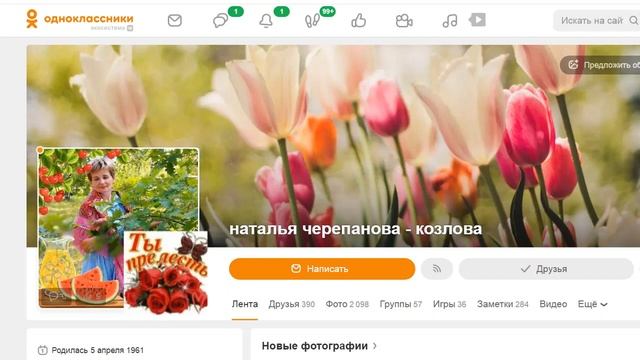The width and height of the screenshot is (640, 360).
Task: Open guests footprints icon
Action: (312, 20)
